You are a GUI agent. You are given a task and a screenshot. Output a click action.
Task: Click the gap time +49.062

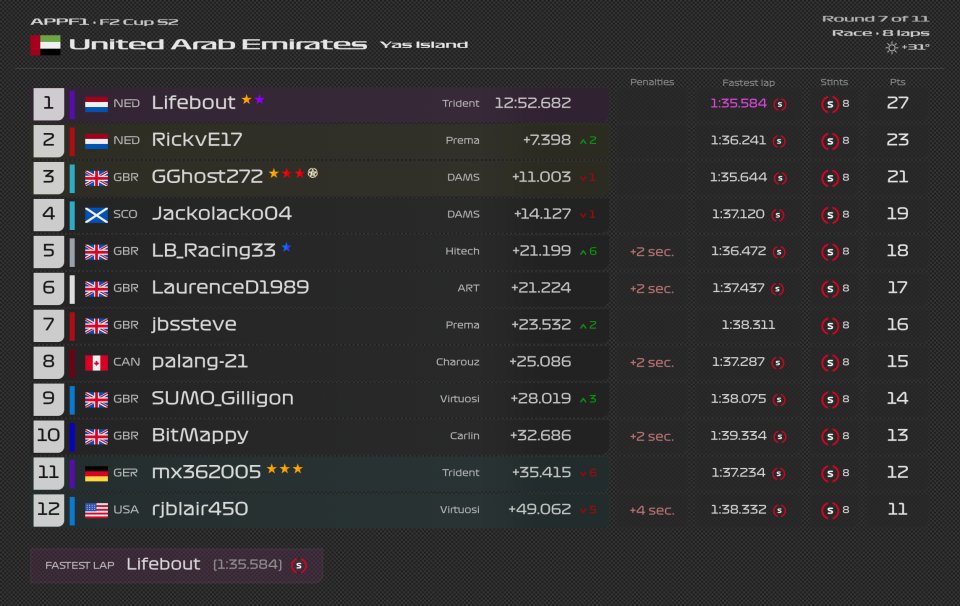[539, 509]
